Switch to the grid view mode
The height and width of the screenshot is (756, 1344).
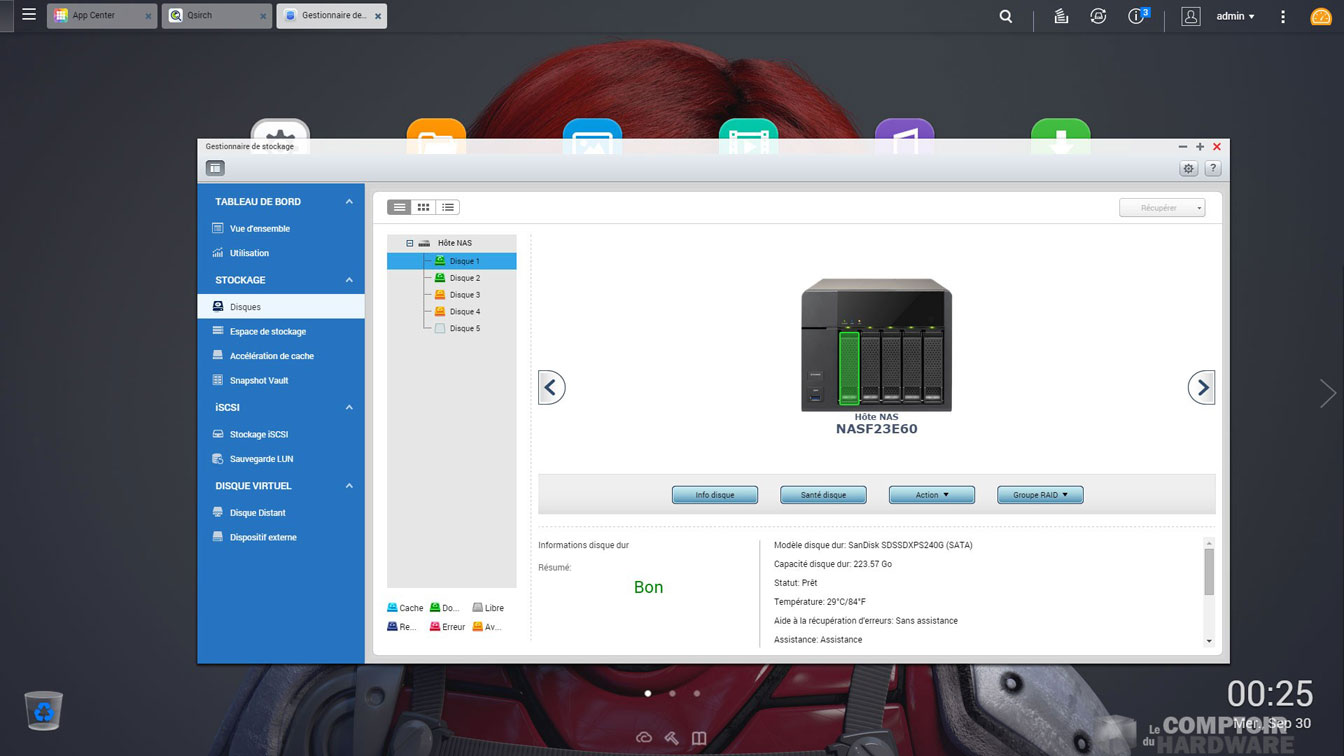423,207
